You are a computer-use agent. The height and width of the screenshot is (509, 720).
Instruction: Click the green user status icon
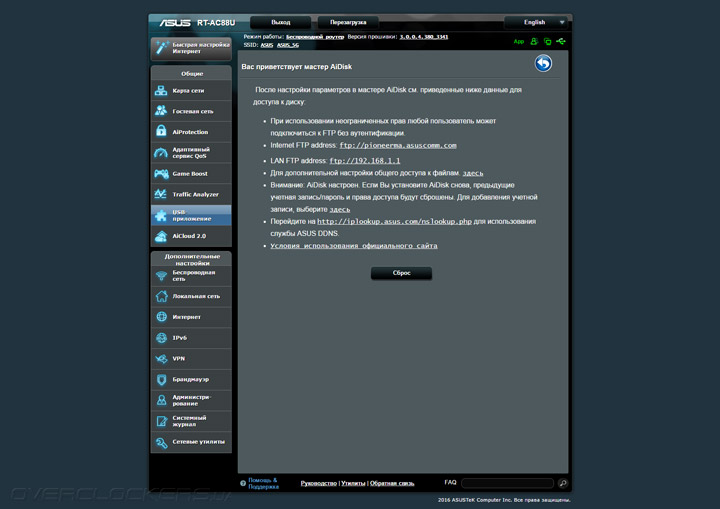click(534, 41)
